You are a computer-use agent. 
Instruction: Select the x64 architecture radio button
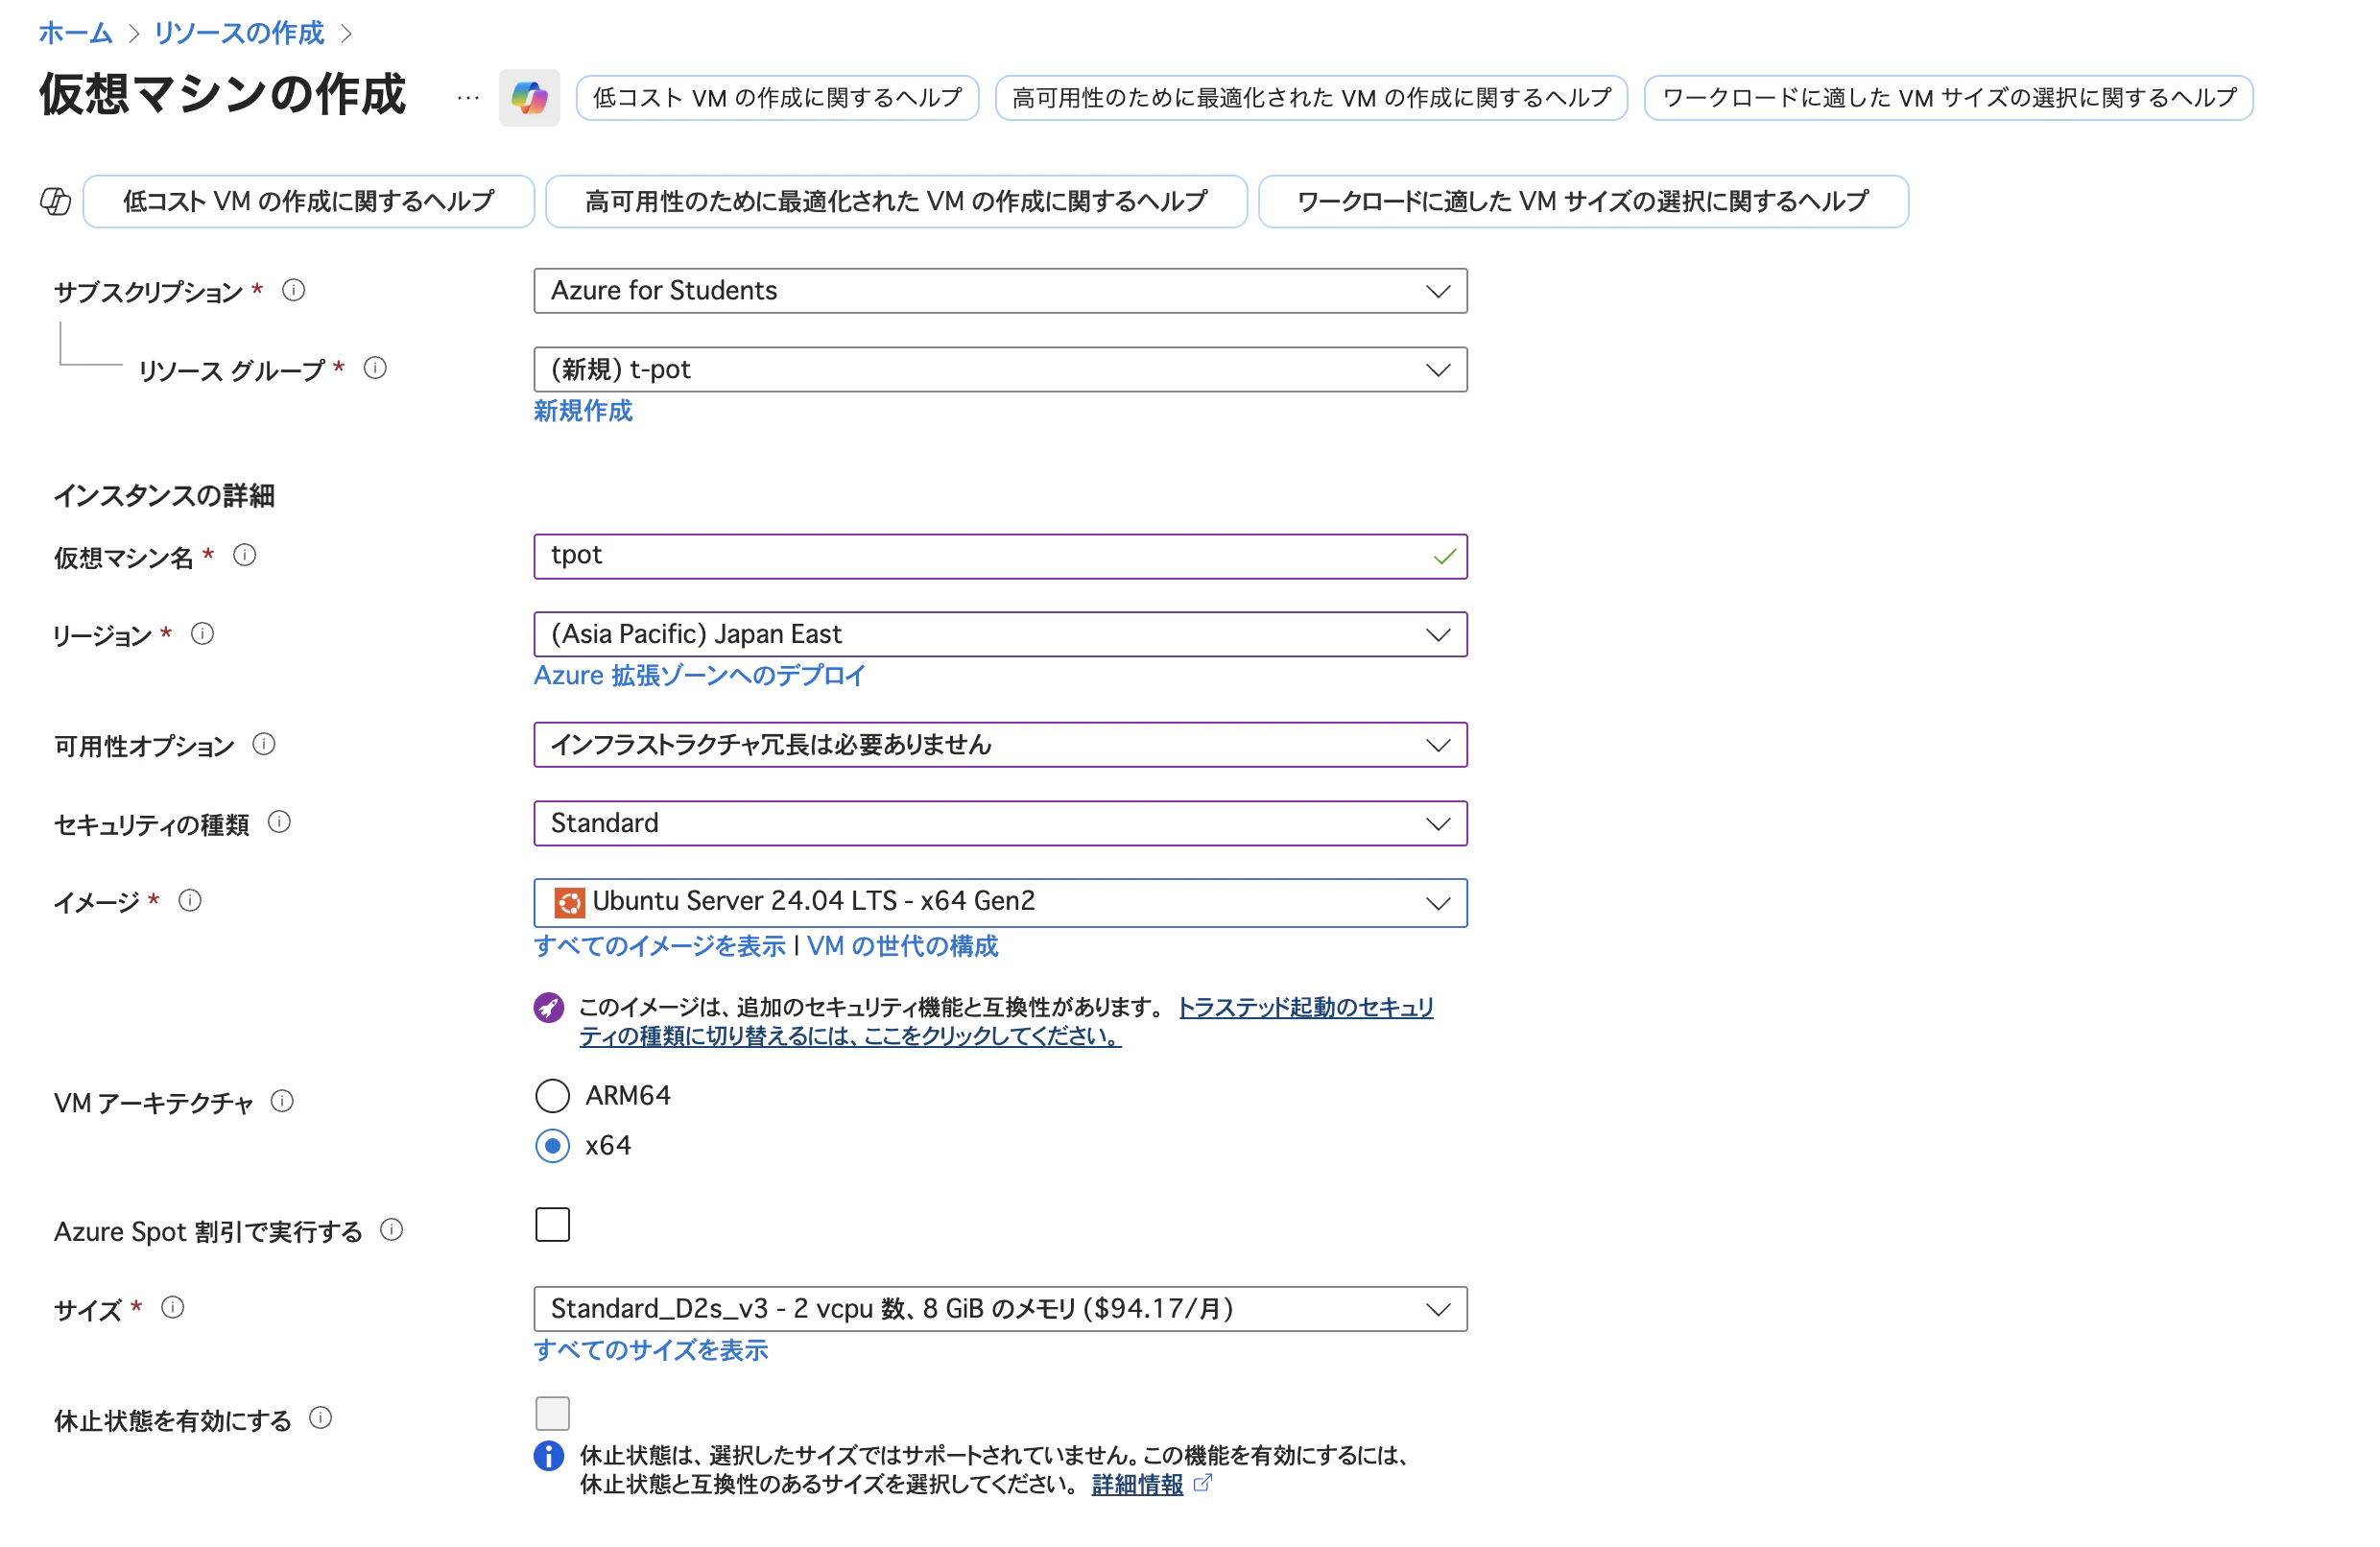pyautogui.click(x=553, y=1147)
